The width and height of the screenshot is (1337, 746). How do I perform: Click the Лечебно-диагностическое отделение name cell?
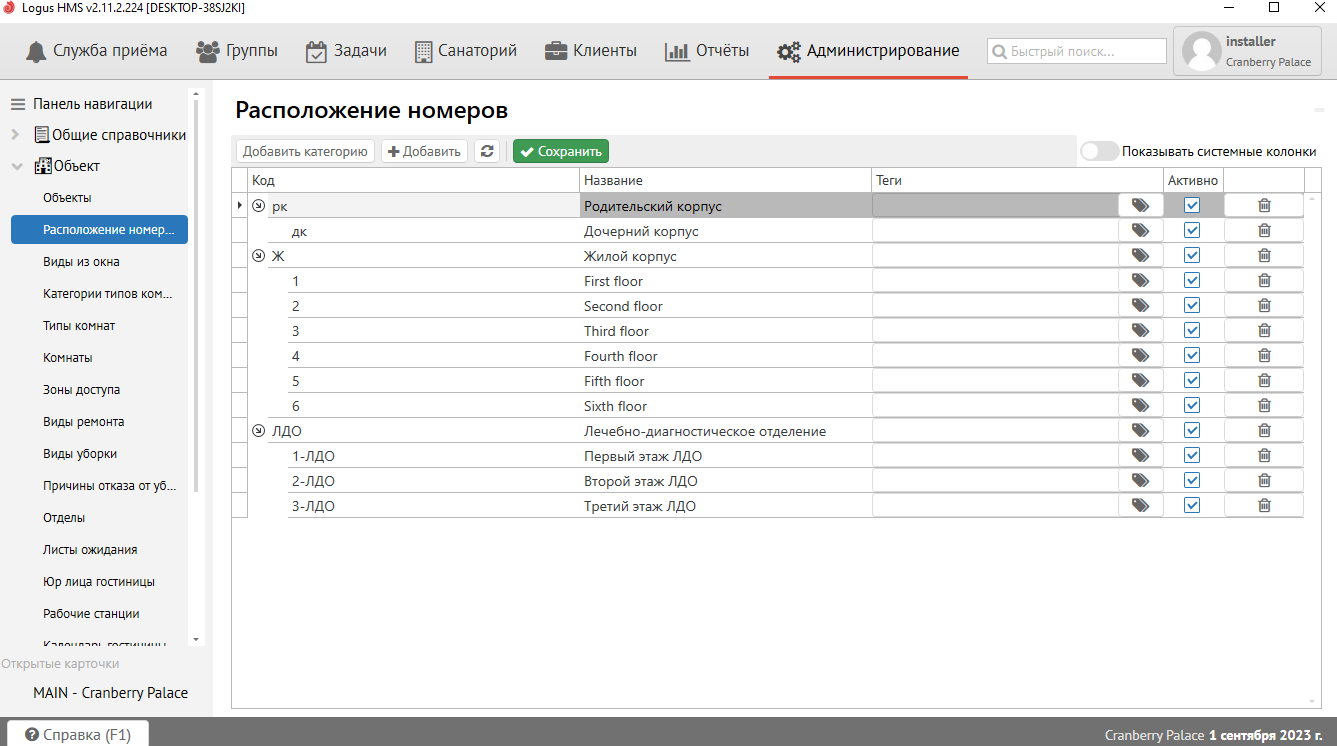pos(726,431)
